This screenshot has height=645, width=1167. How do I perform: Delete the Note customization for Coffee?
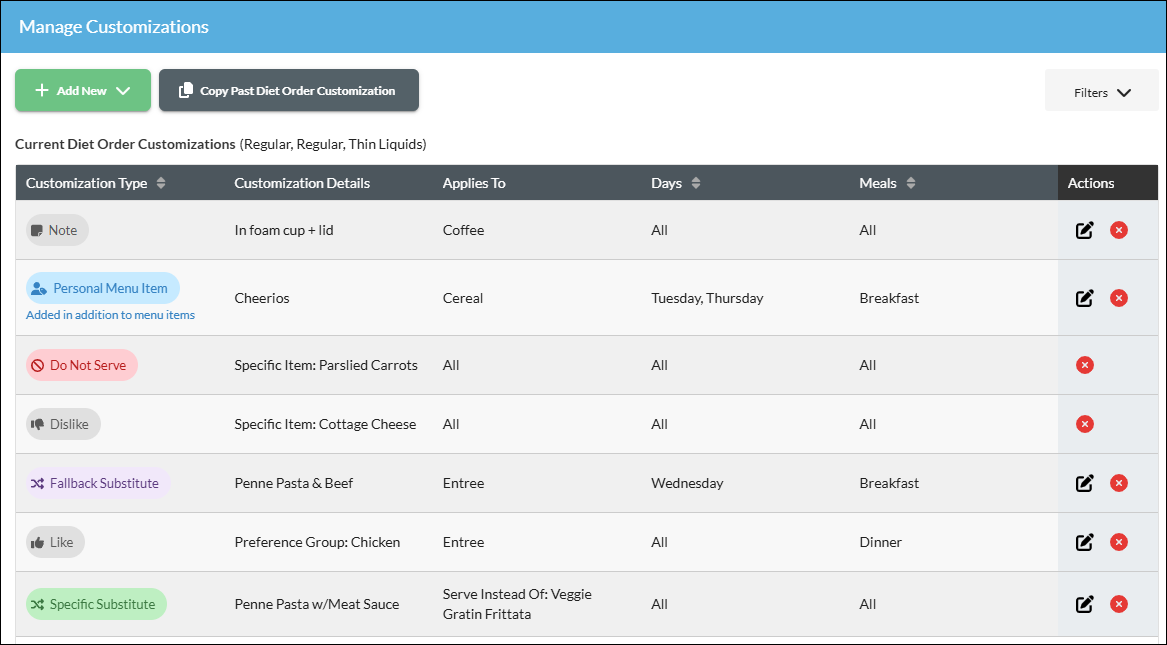click(x=1119, y=230)
